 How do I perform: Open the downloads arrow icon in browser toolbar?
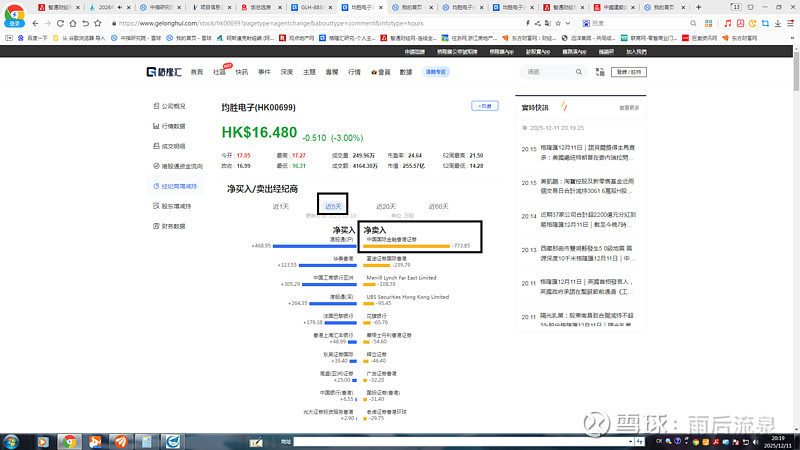[x=778, y=23]
